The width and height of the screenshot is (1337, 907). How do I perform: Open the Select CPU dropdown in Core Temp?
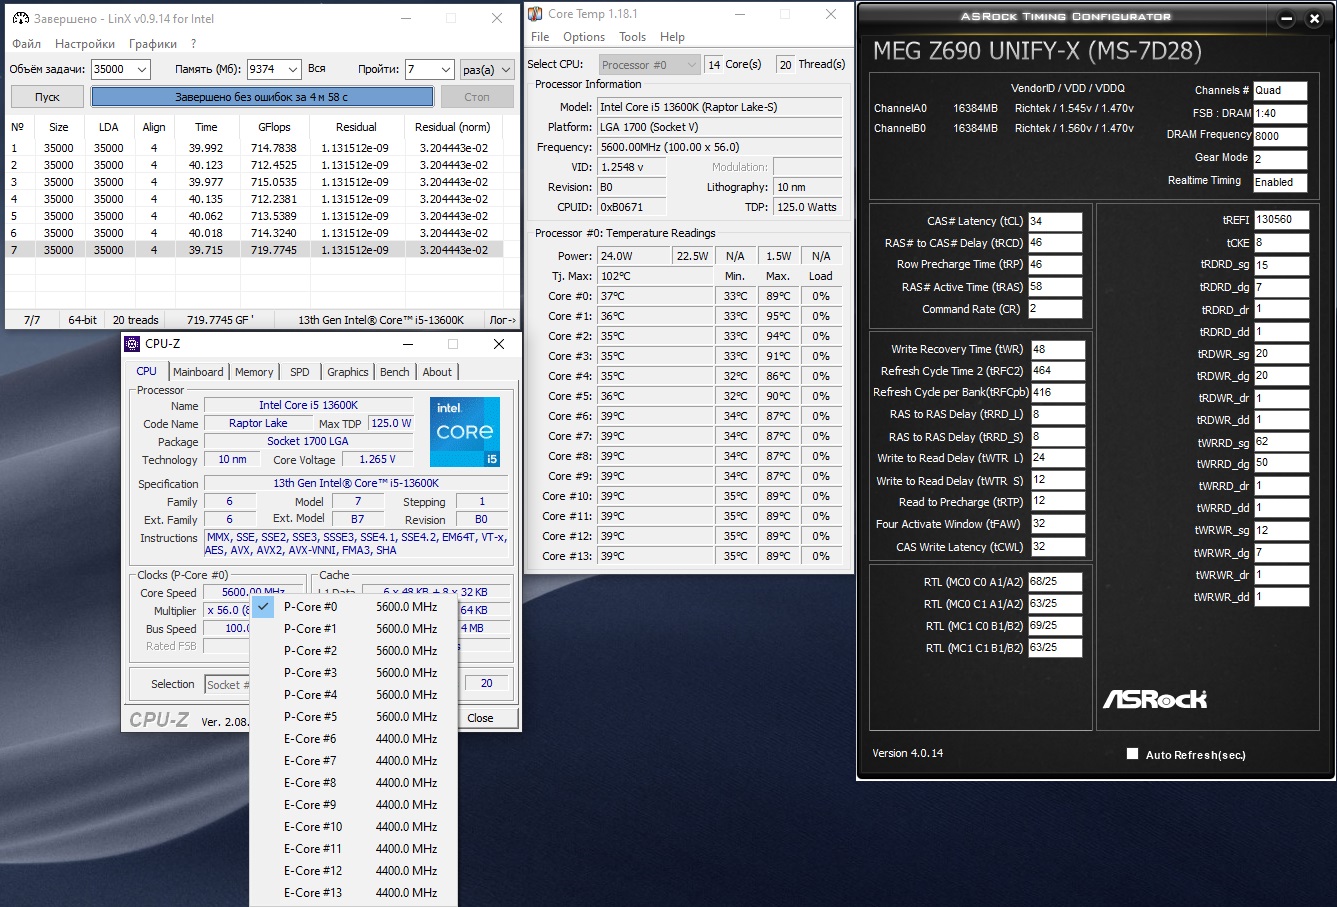(650, 65)
